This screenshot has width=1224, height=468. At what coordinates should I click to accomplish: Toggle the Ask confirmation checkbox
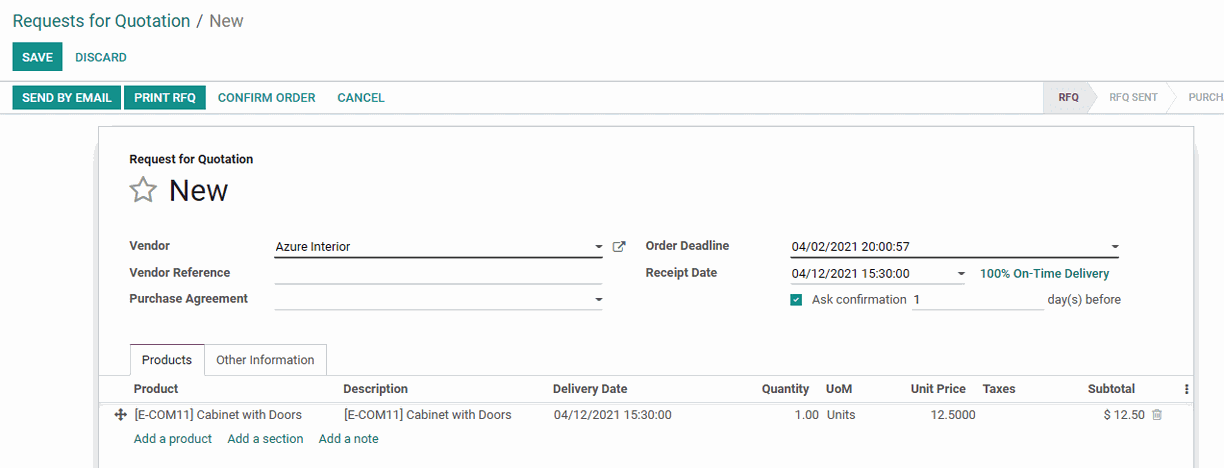(x=796, y=300)
